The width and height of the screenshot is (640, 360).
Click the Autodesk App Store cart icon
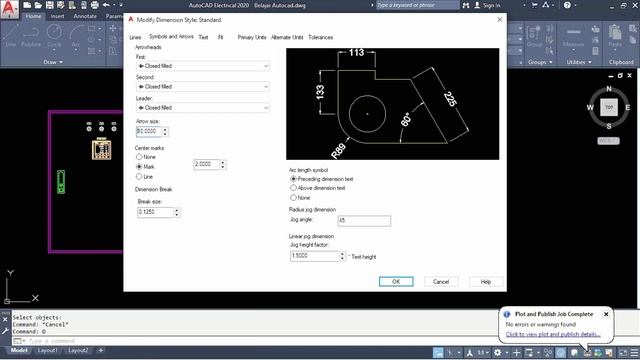534,5
